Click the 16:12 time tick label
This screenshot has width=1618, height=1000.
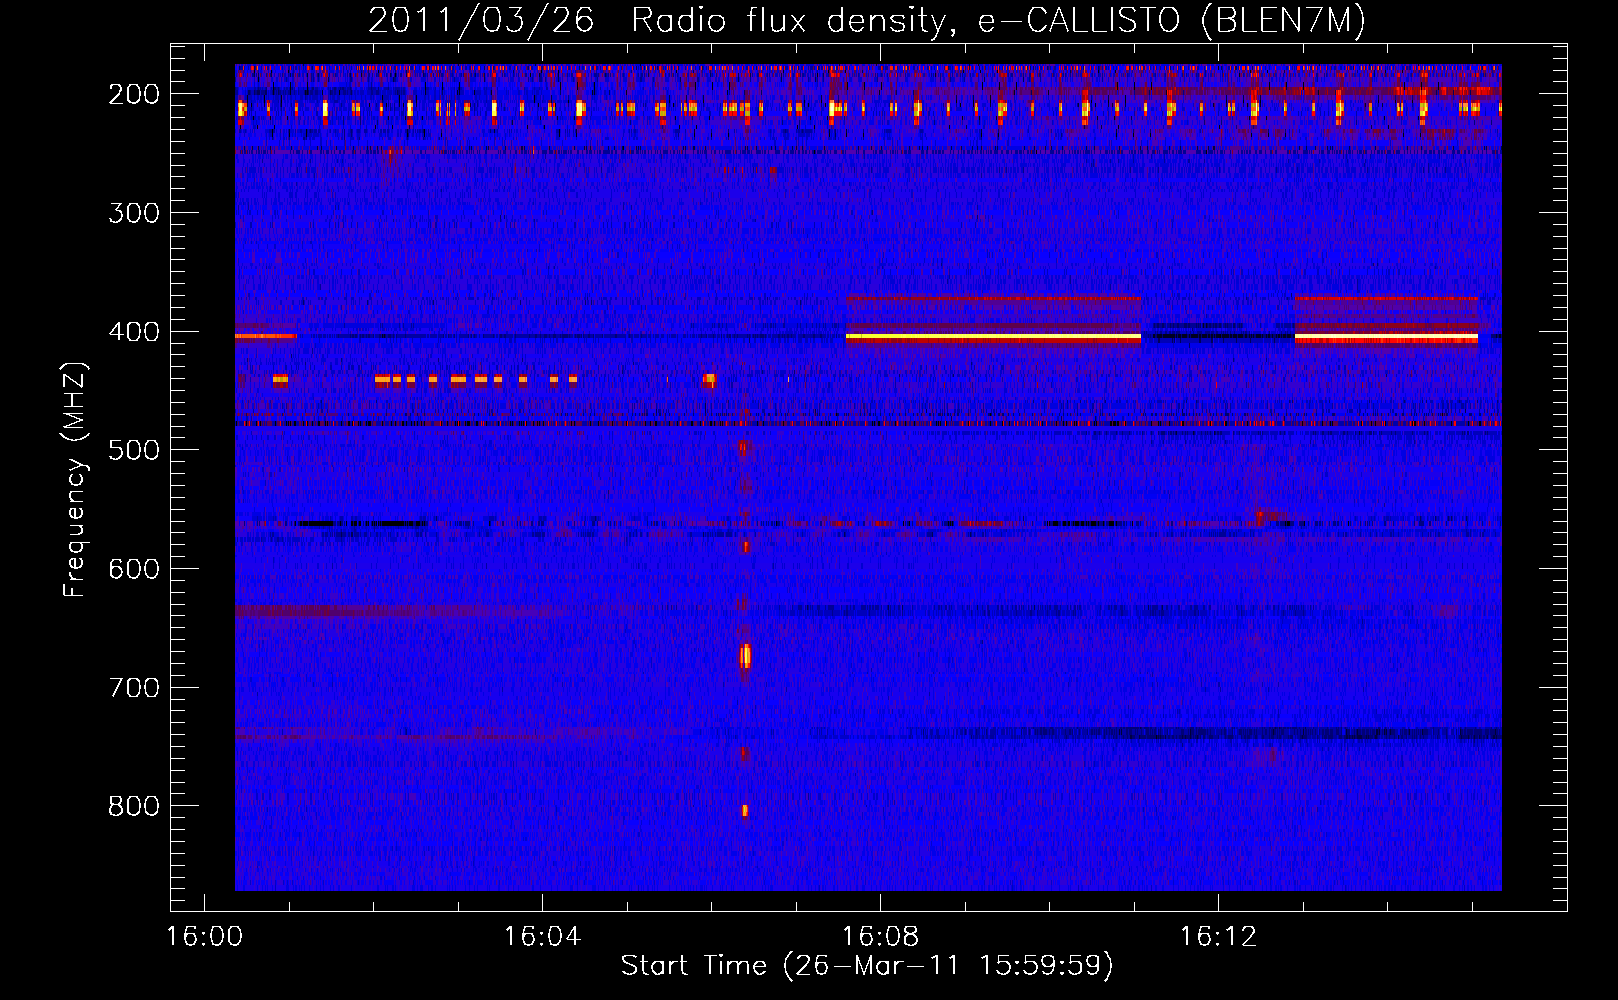(x=1218, y=937)
